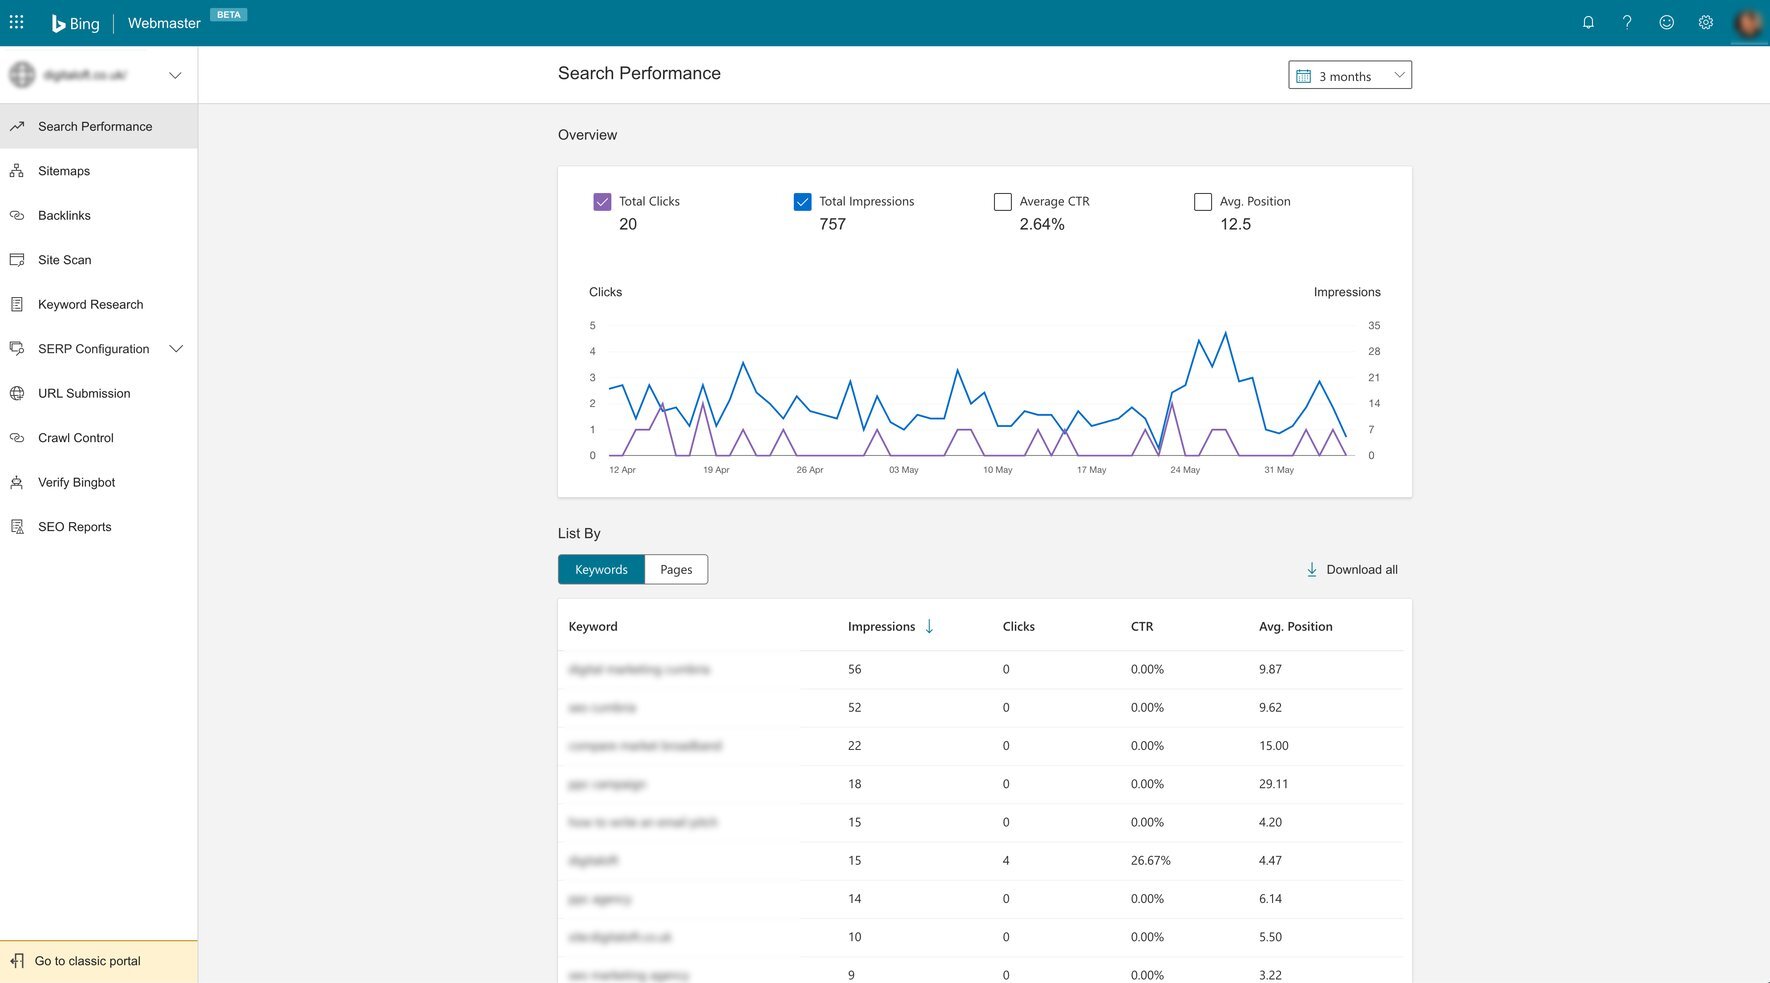Image resolution: width=1770 pixels, height=983 pixels.
Task: Click the help question mark icon
Action: click(x=1627, y=22)
